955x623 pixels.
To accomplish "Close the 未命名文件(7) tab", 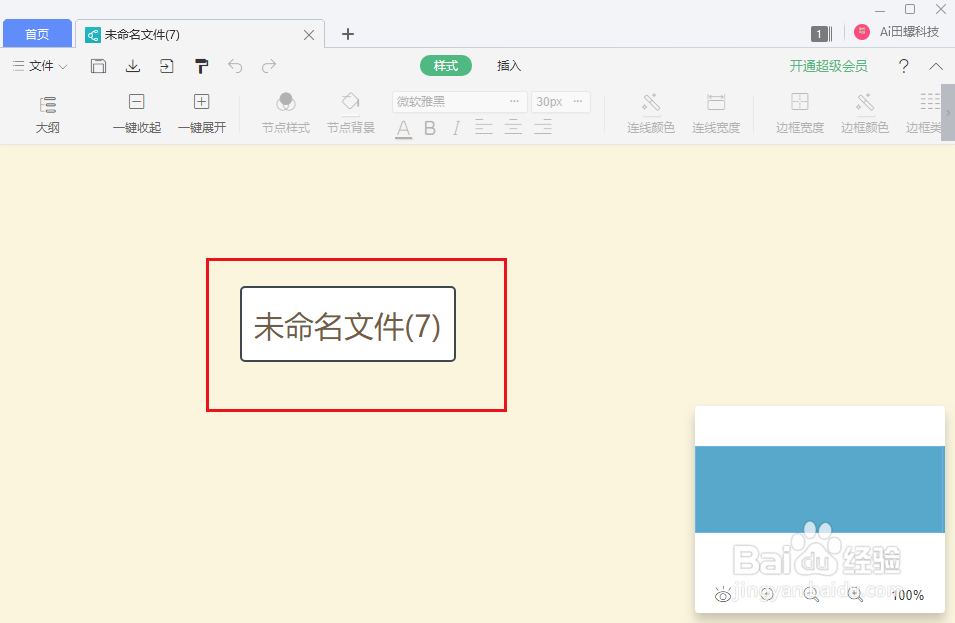I will [309, 35].
